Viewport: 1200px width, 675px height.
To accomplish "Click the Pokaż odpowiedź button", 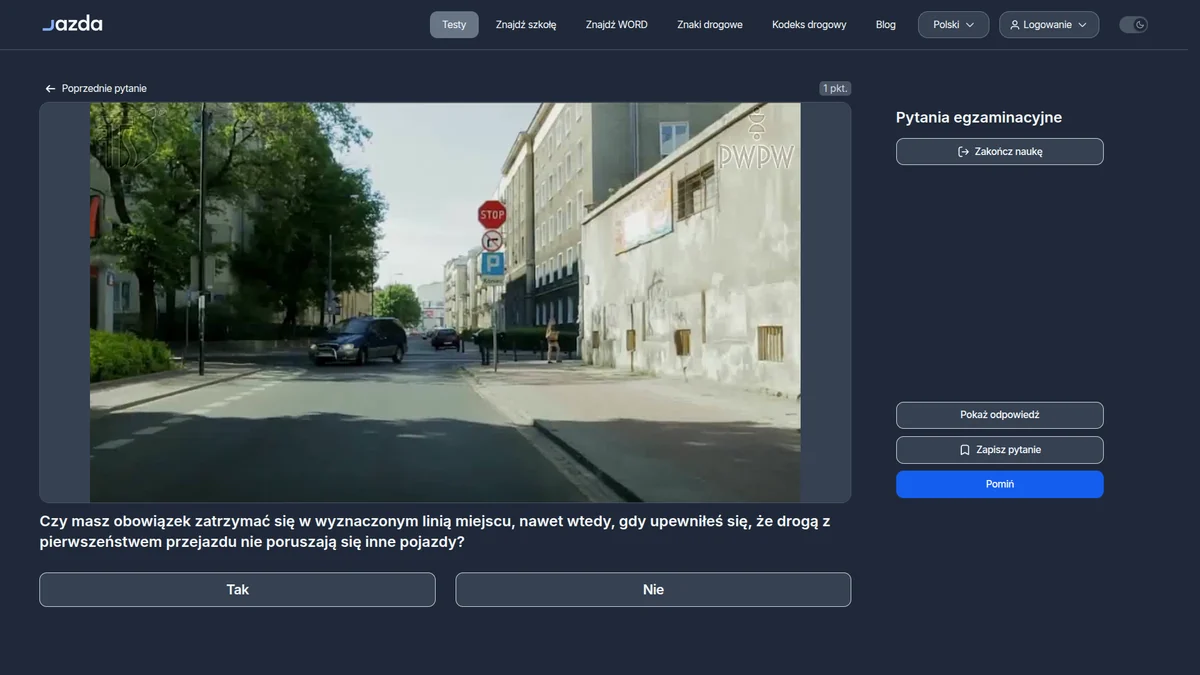I will [1000, 415].
